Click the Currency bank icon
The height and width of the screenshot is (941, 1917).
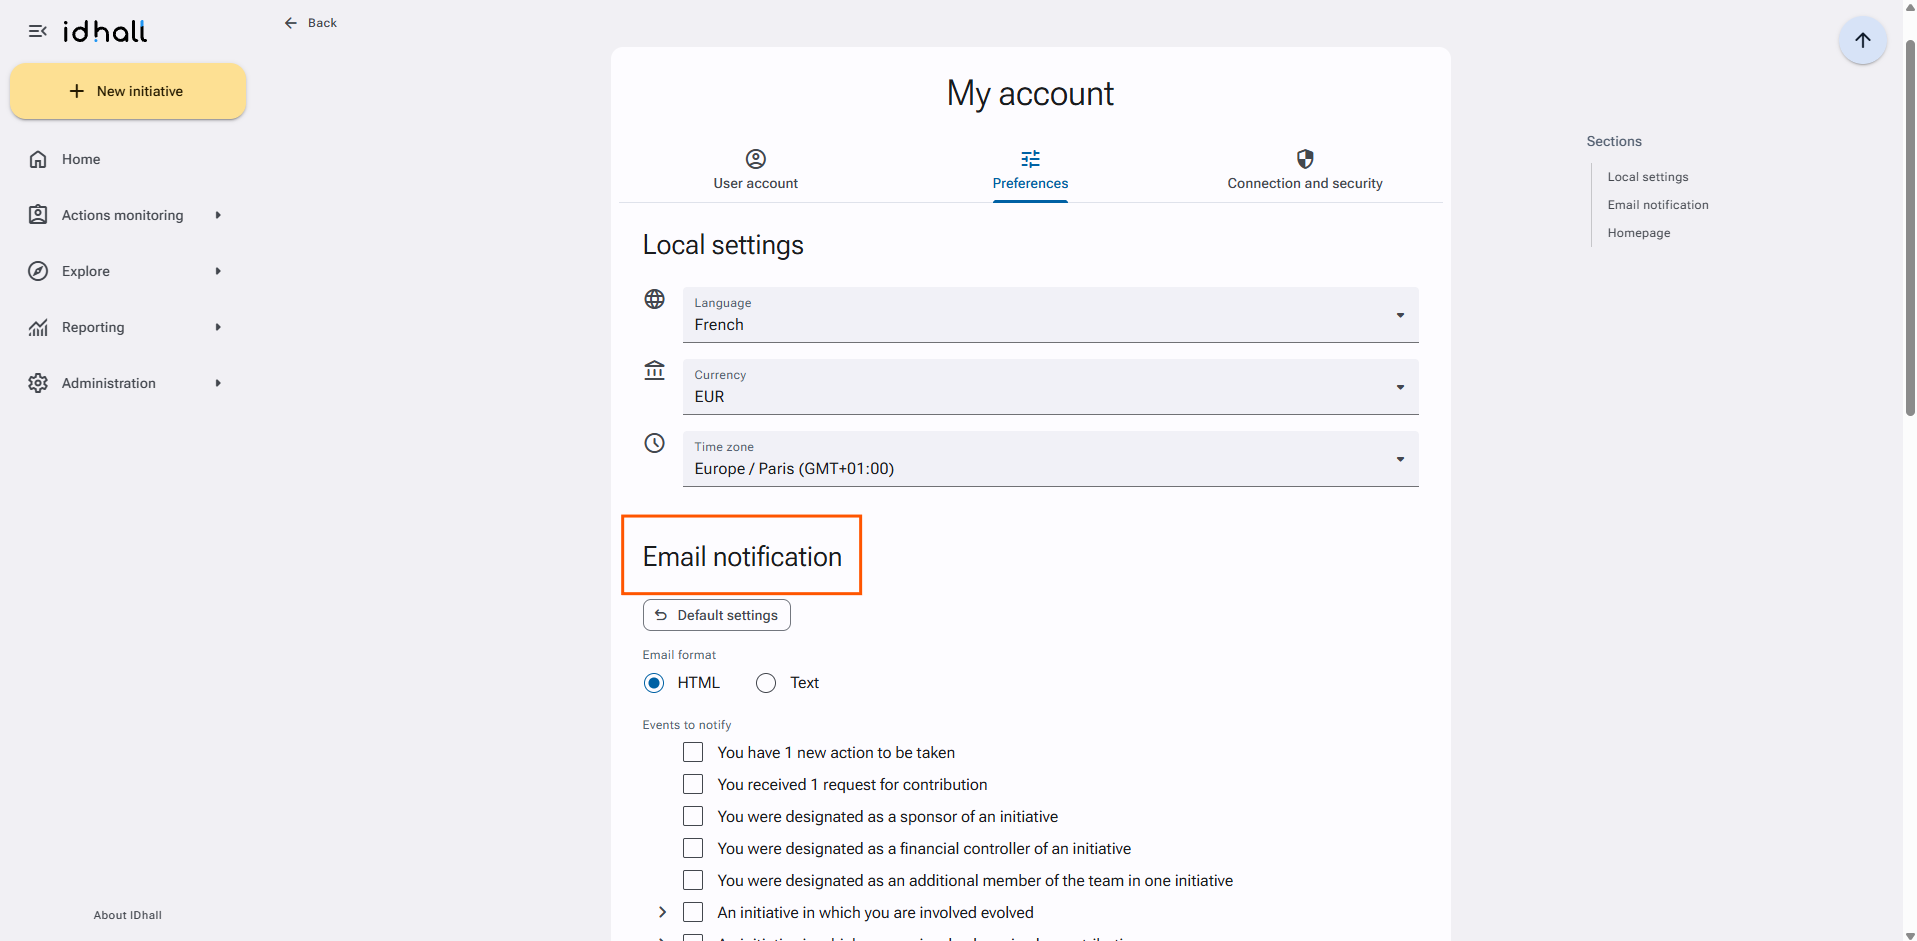655,371
